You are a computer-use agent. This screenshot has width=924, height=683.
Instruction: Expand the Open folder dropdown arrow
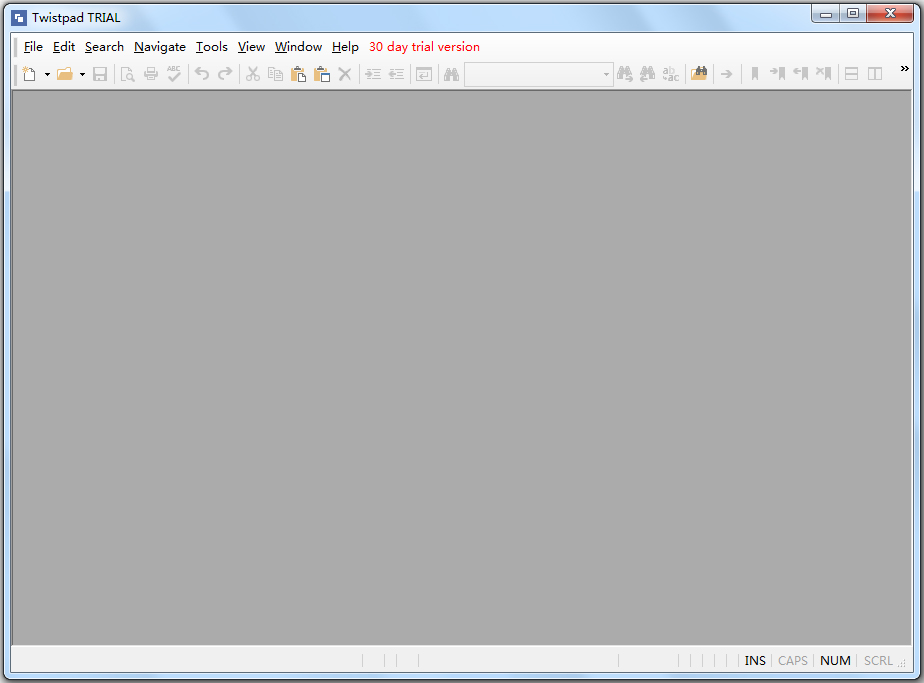(x=82, y=74)
